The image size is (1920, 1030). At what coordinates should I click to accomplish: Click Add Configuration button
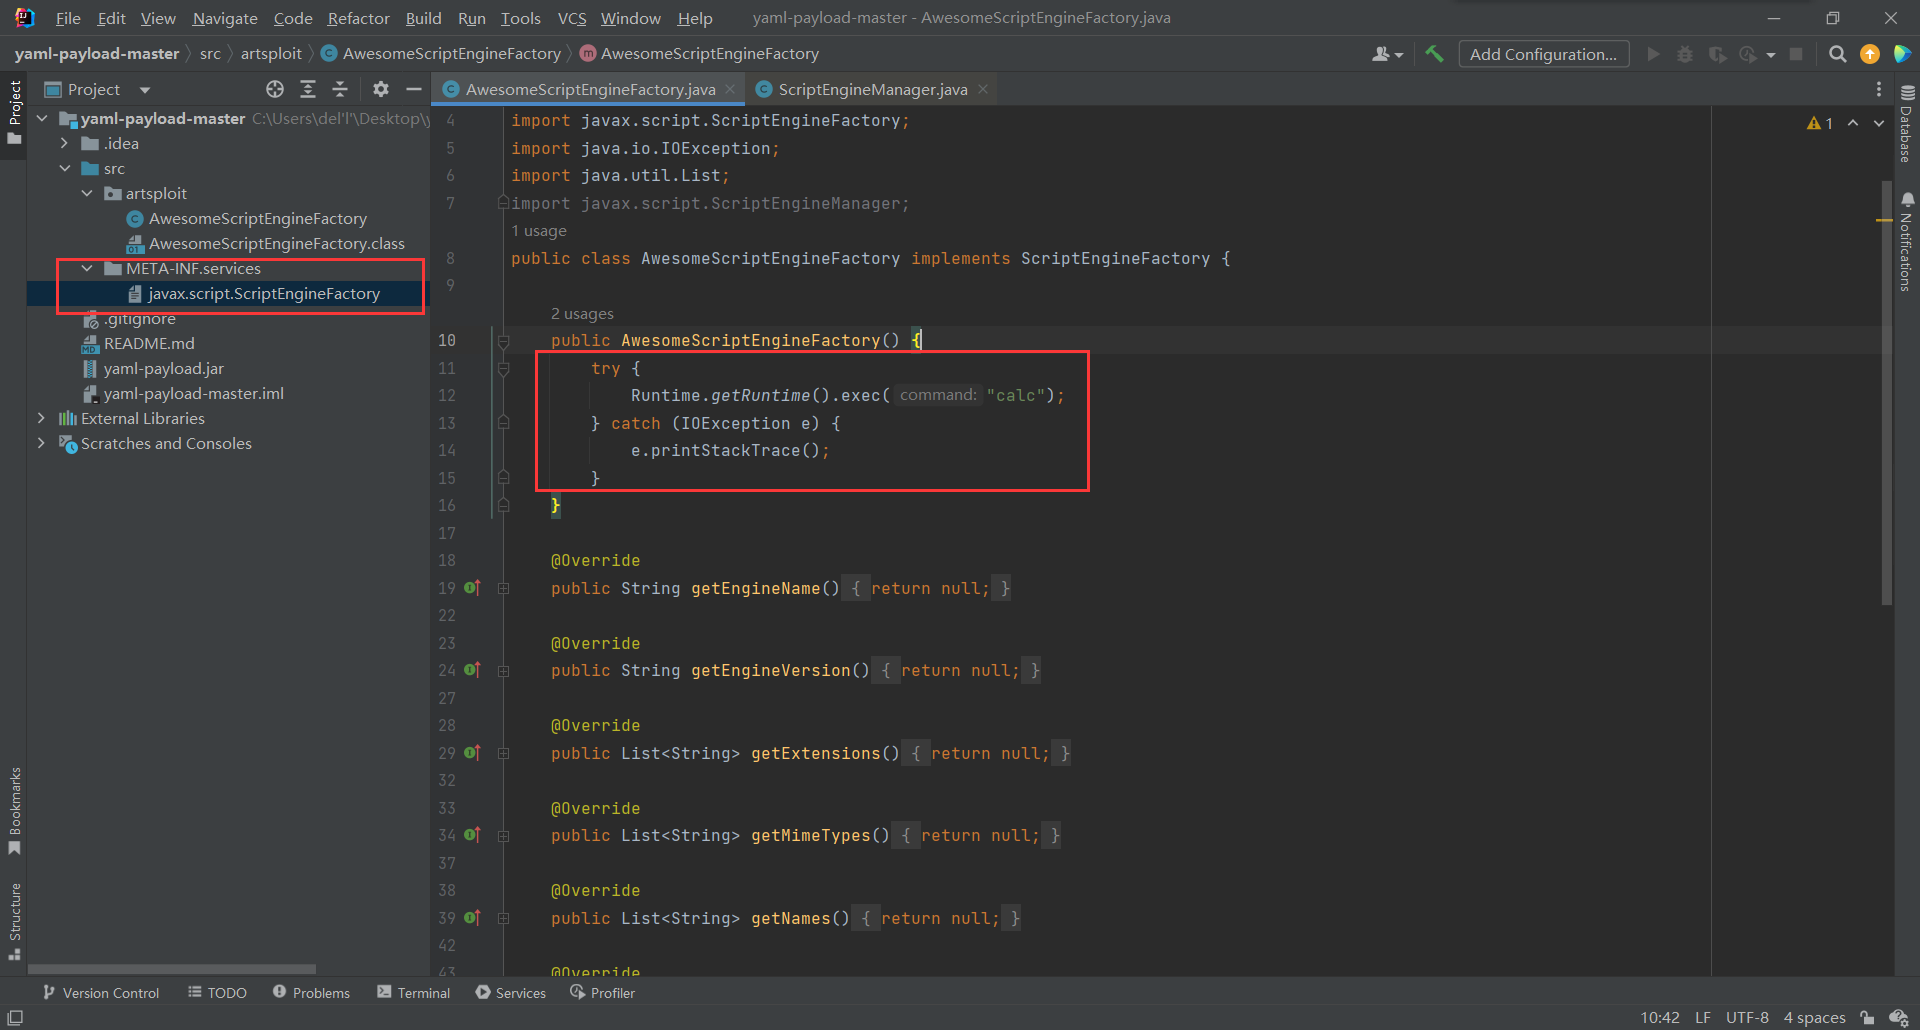tap(1543, 54)
